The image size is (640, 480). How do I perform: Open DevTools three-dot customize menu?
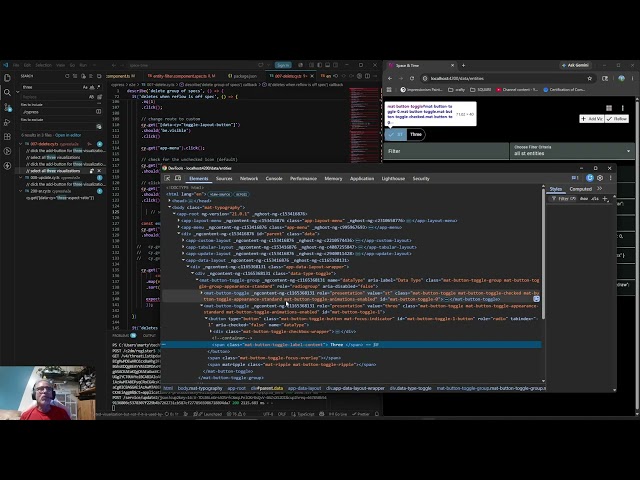pos(611,178)
